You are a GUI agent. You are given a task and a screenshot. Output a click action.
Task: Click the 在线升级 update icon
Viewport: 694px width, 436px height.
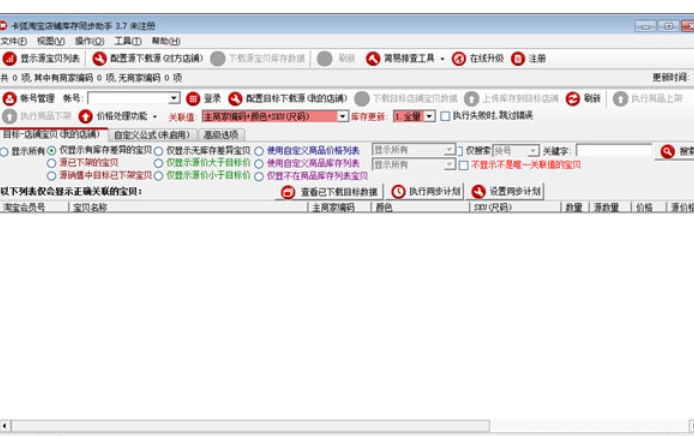[459, 58]
